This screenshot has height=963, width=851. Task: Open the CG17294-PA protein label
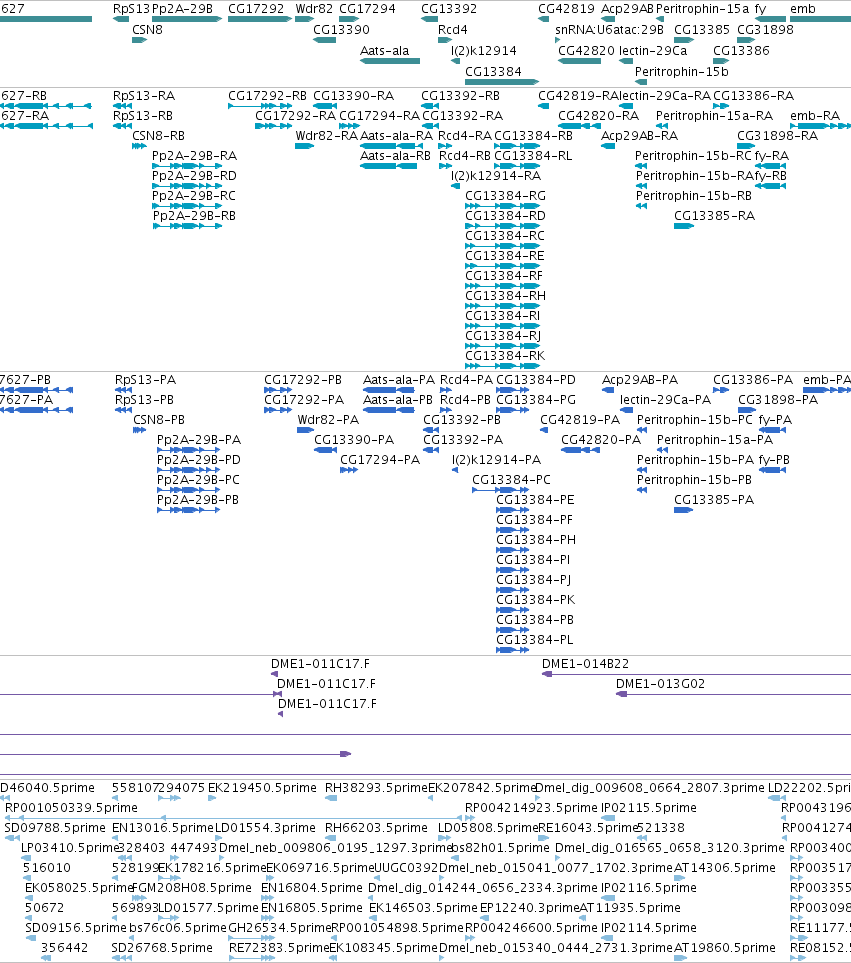click(380, 460)
